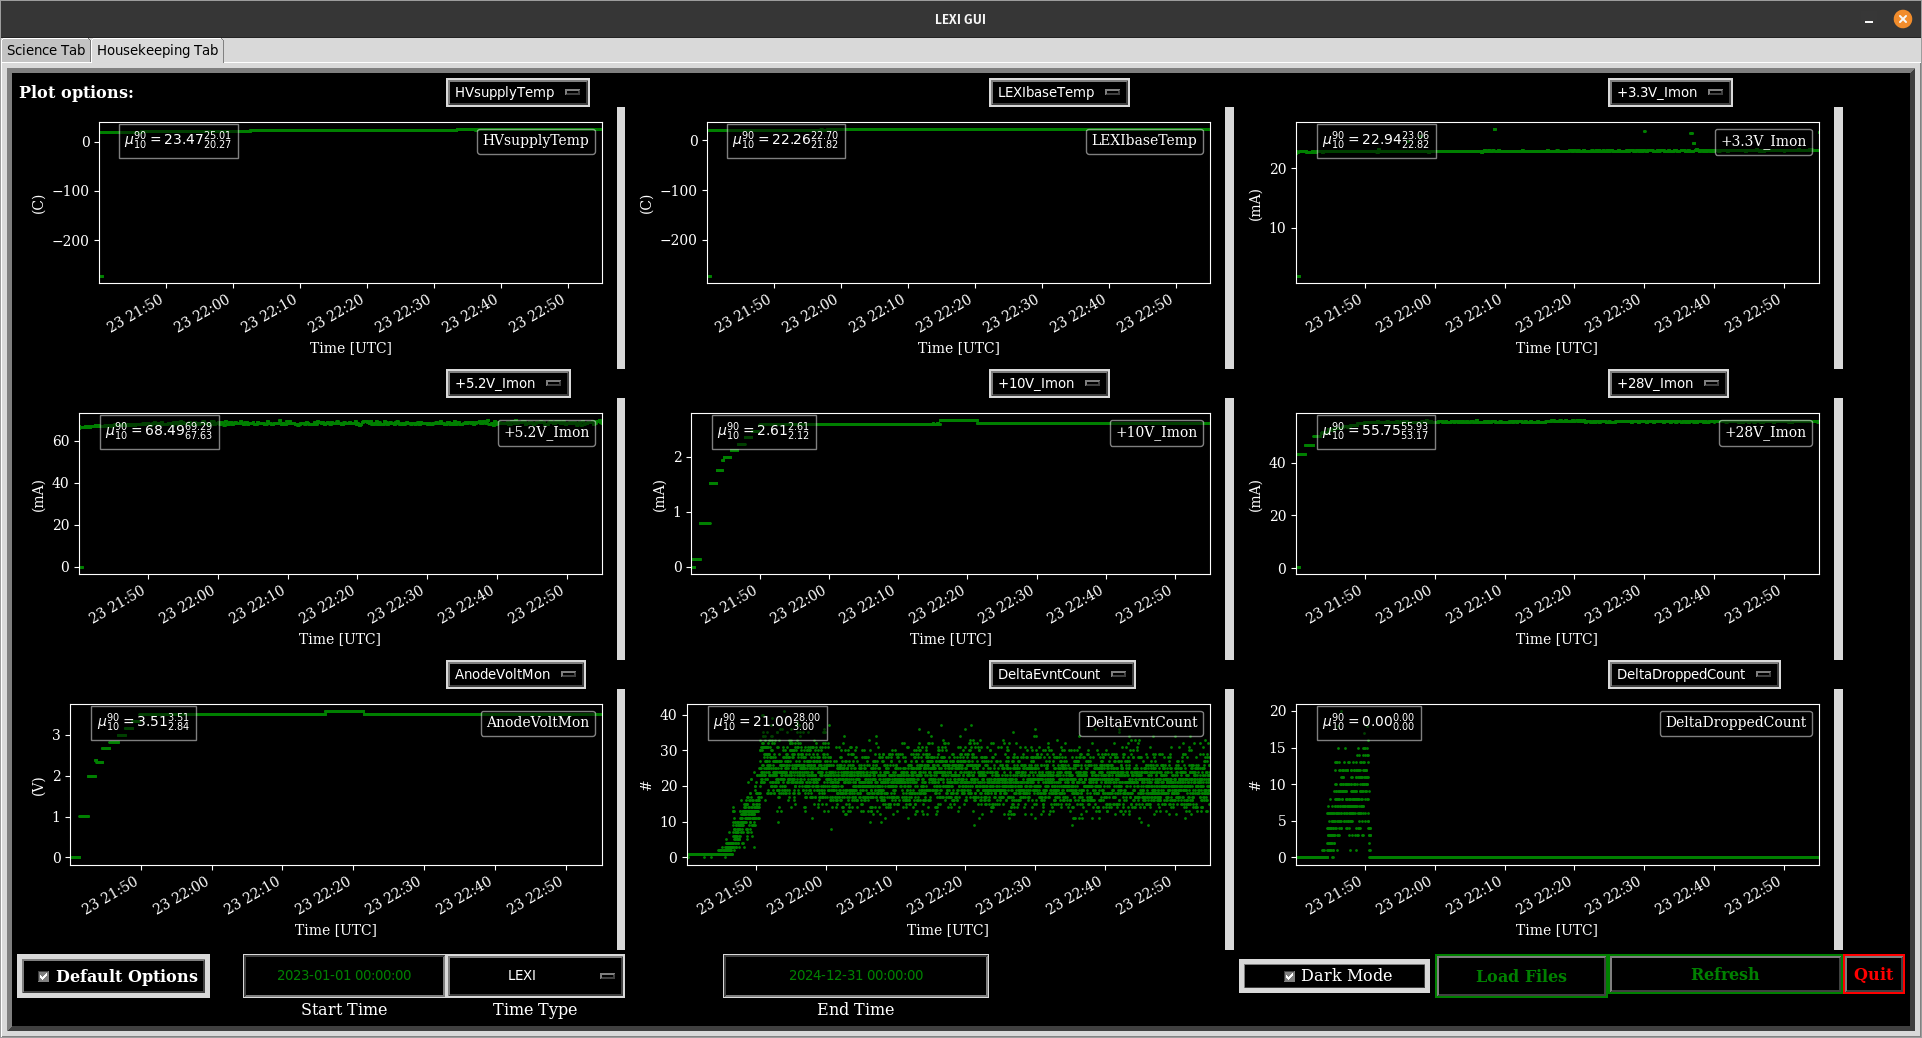
Task: Expand the +5.2V_Imon dropdown selector
Action: point(508,383)
